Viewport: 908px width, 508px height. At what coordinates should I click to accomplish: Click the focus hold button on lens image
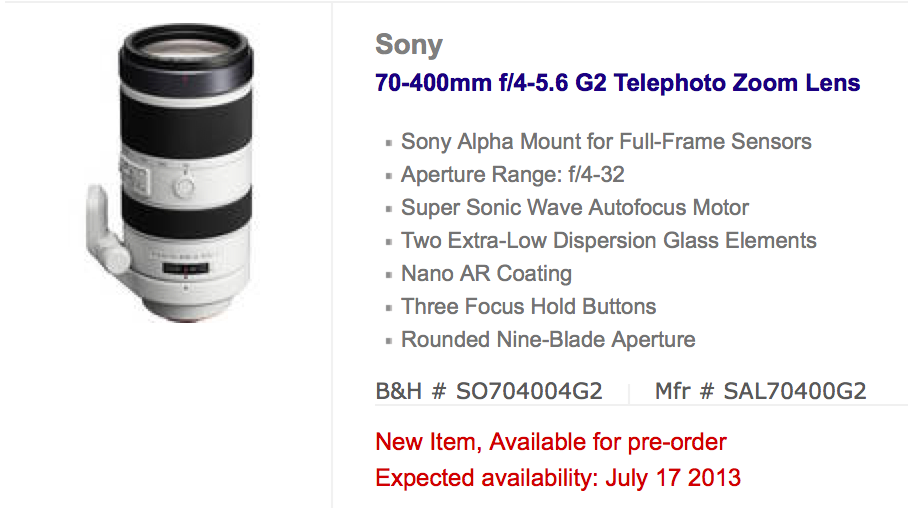(x=184, y=187)
